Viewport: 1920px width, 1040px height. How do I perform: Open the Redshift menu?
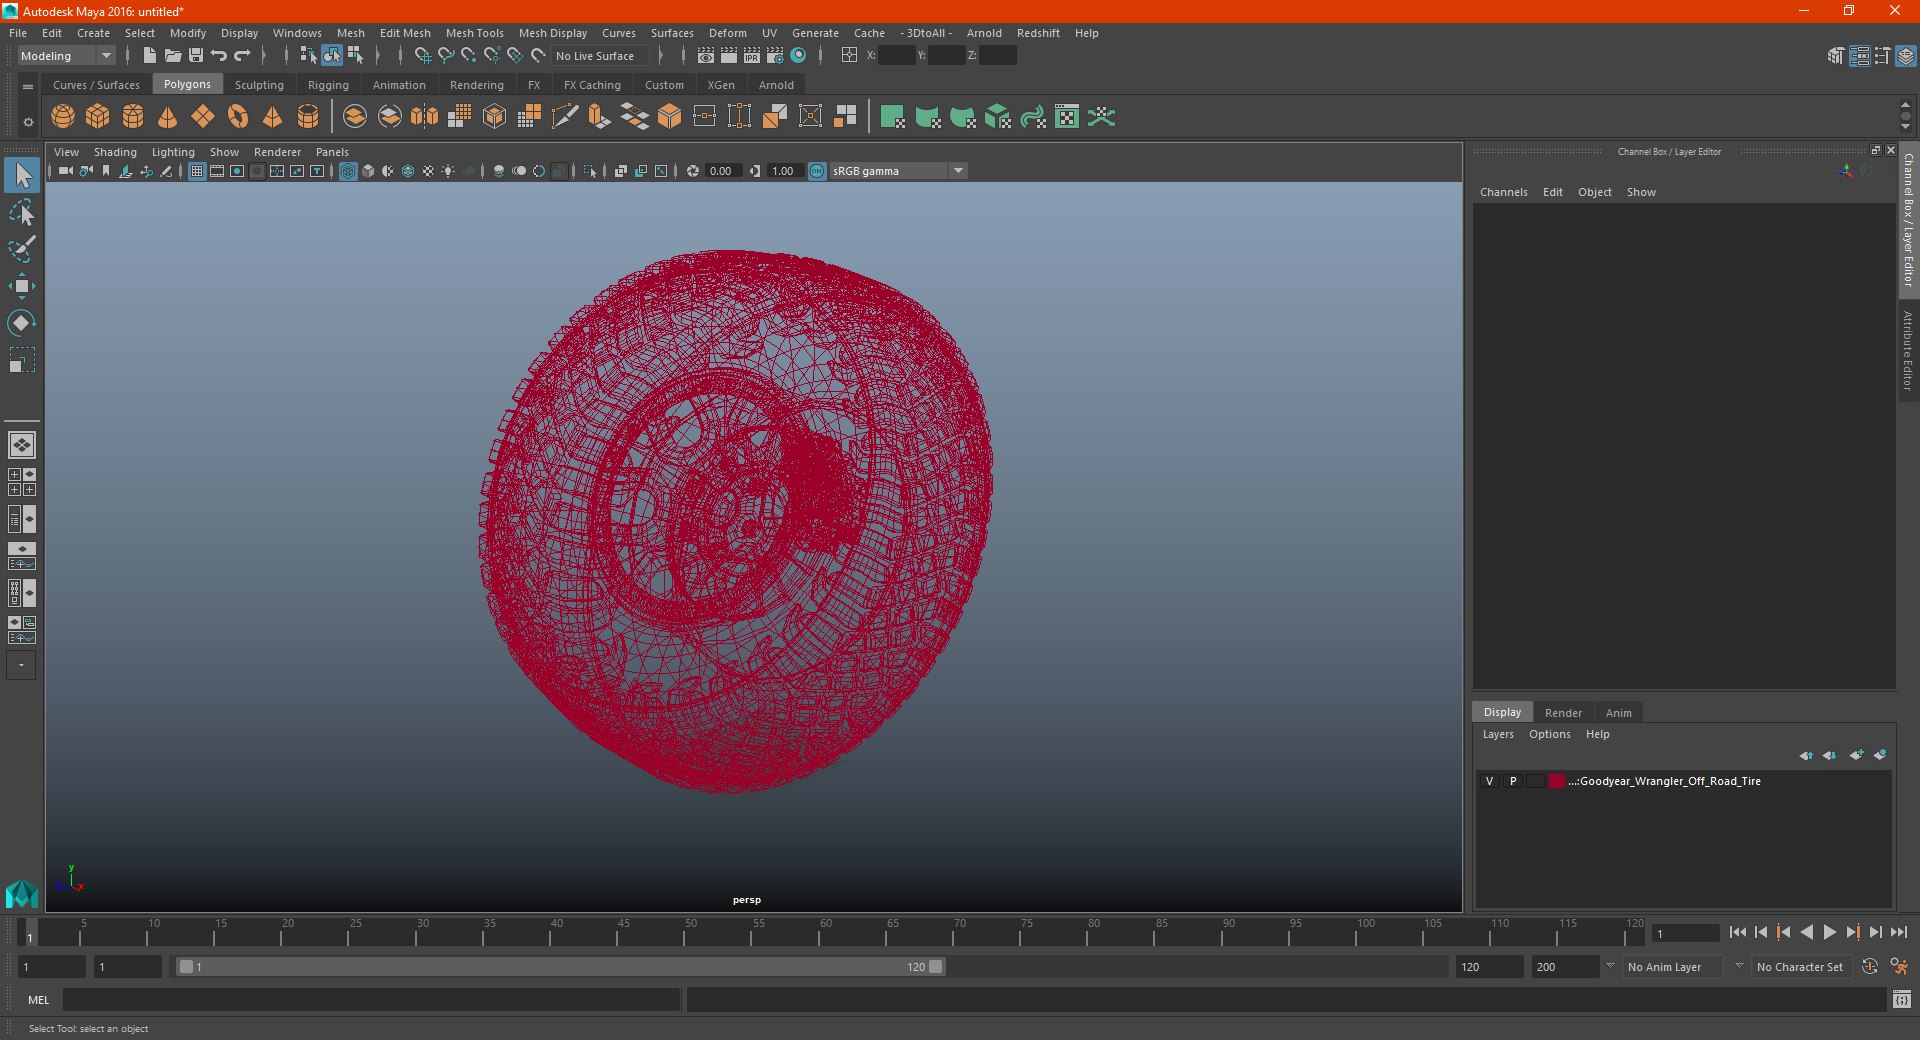coord(1038,33)
